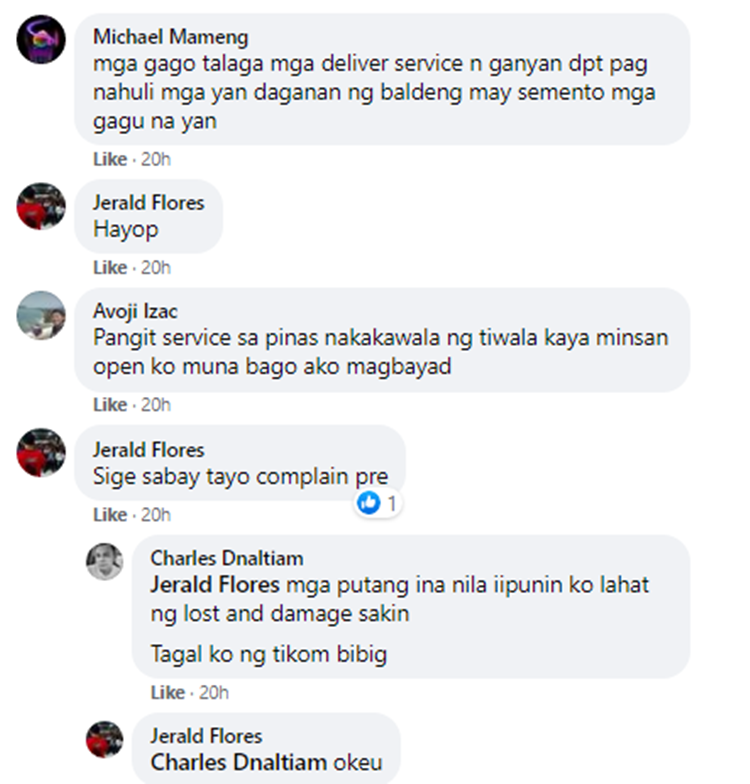Viewport: 750px width, 784px height.
Task: Click Jerald Flores avatar beside complain comment
Action: 41,452
